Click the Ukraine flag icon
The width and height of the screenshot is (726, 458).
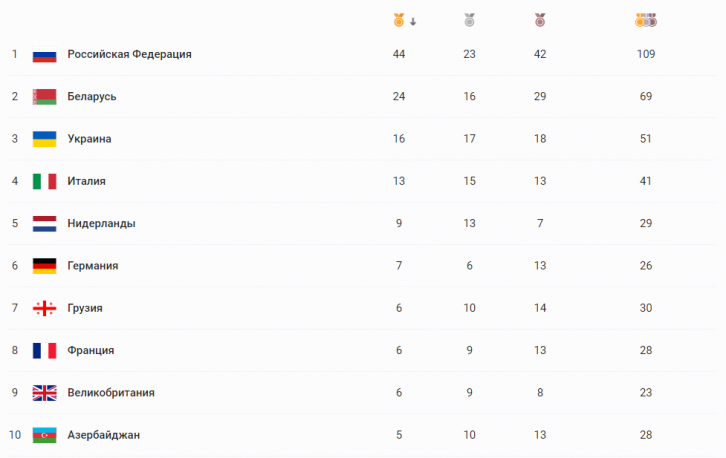pos(44,139)
